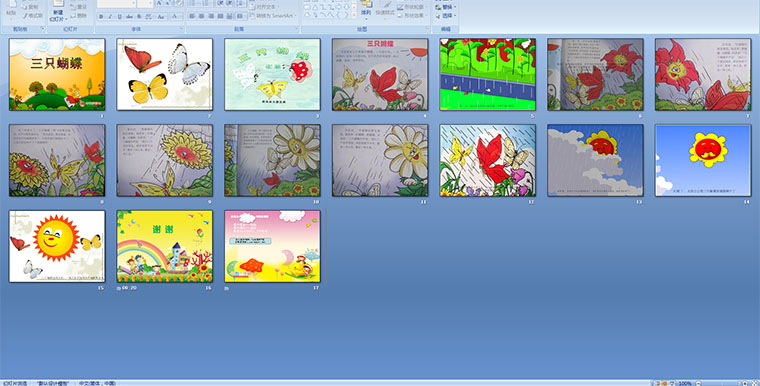Open the Select (选择) editing menu
Image resolution: width=760 pixels, height=386 pixels.
(x=445, y=15)
